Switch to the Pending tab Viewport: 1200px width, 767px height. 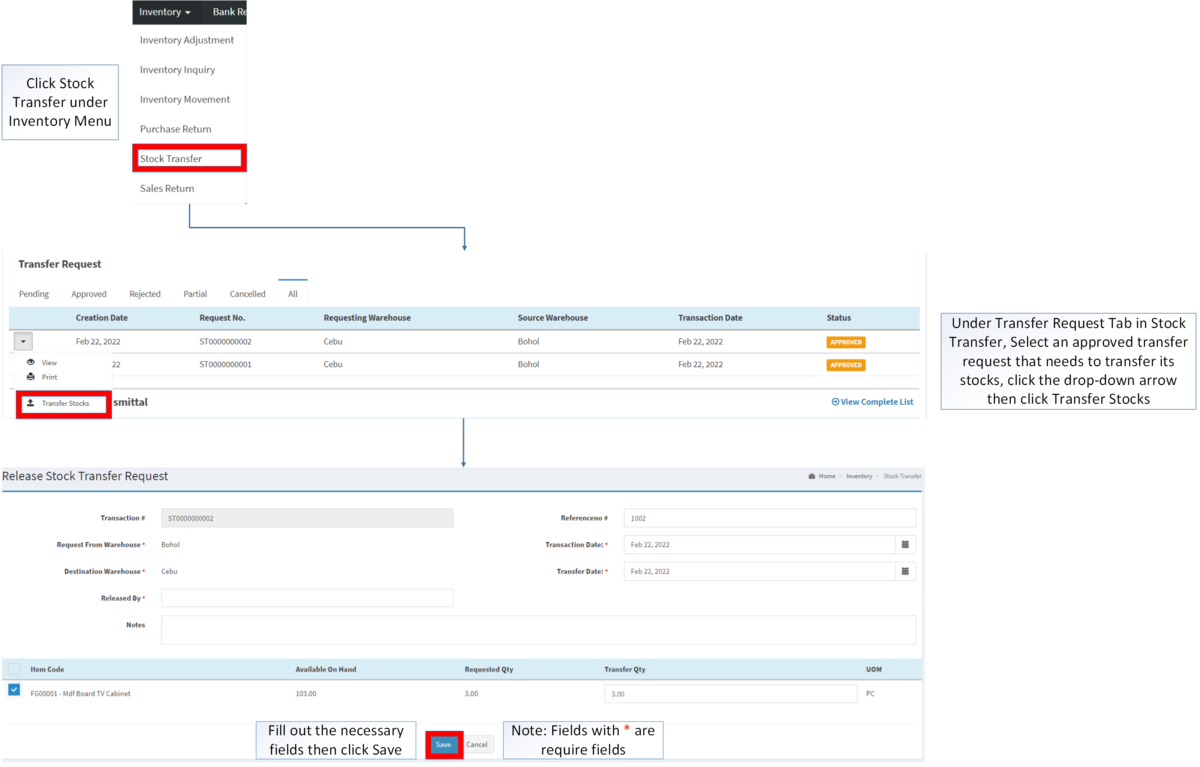33,293
